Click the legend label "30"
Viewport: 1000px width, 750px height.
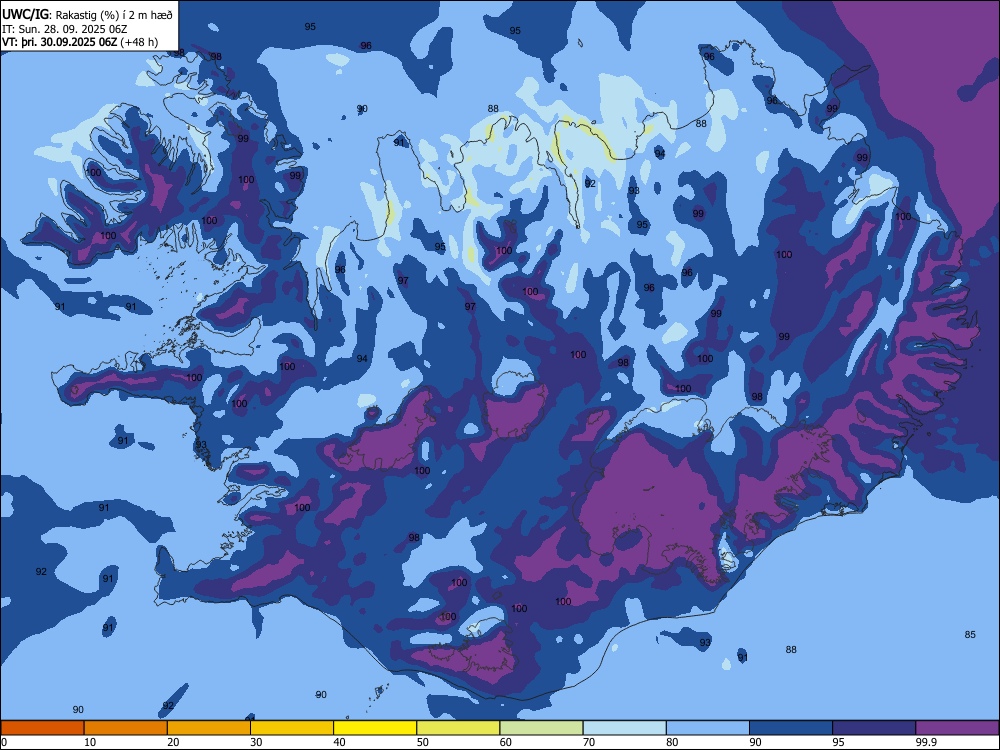point(256,742)
